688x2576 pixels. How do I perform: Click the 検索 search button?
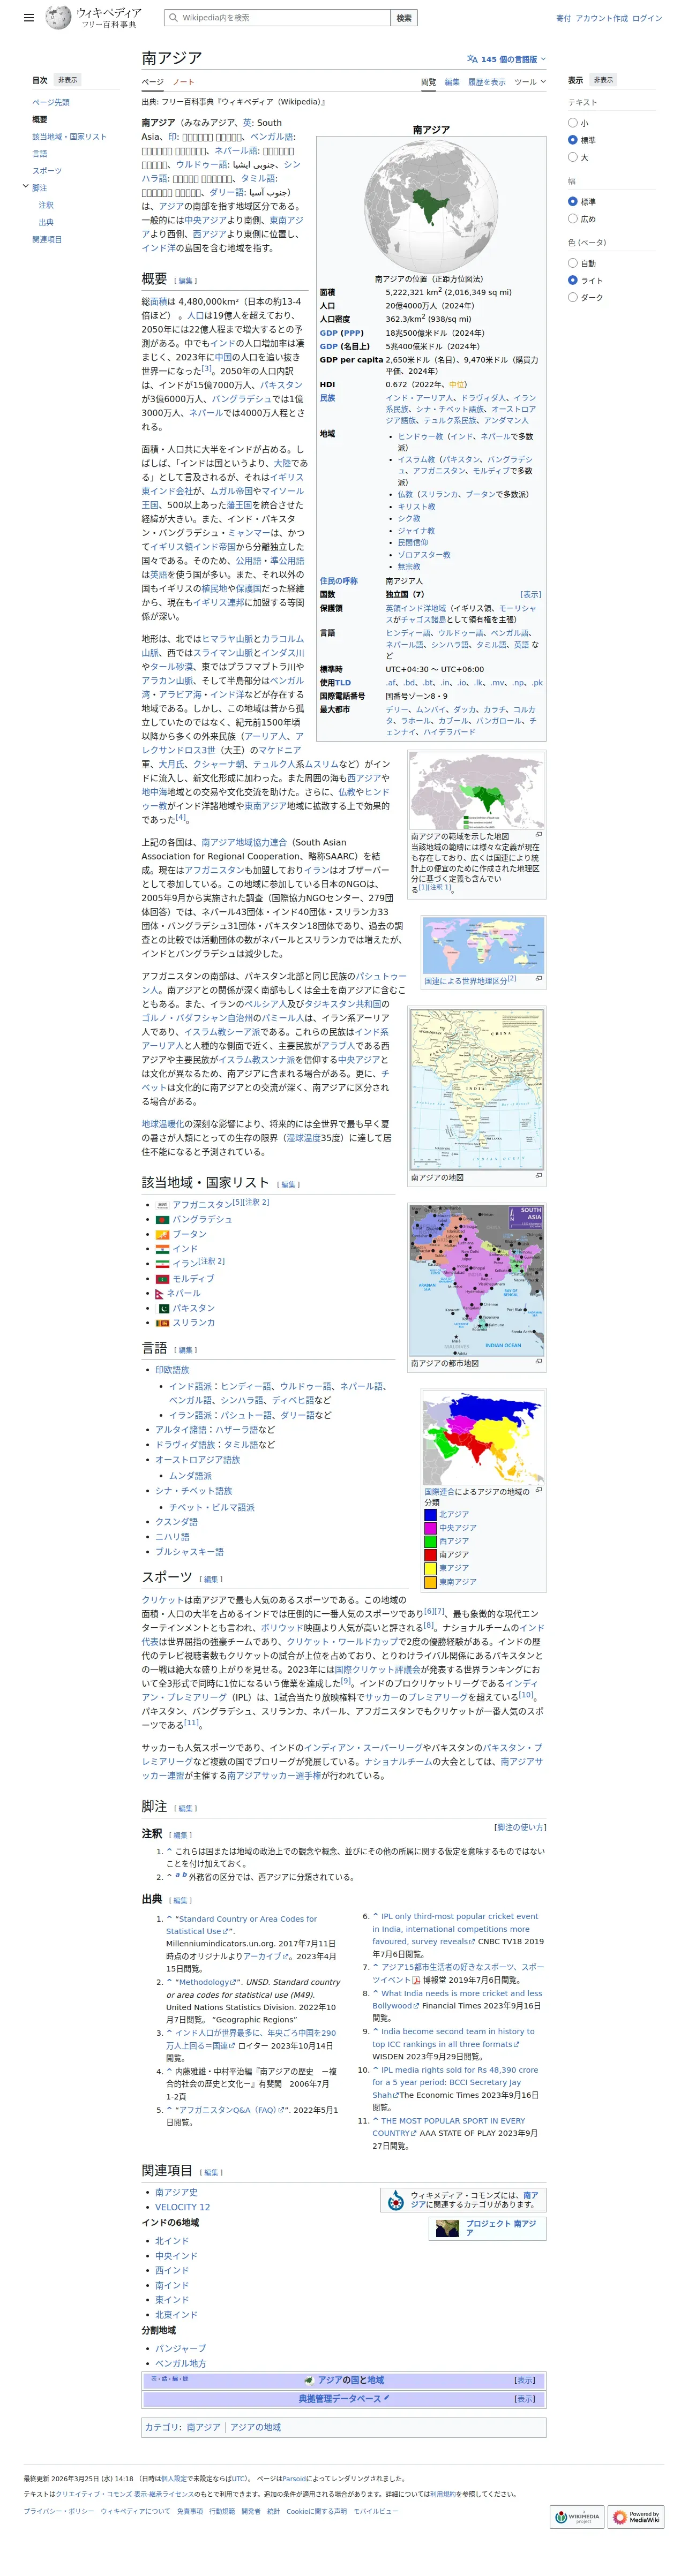pyautogui.click(x=404, y=18)
